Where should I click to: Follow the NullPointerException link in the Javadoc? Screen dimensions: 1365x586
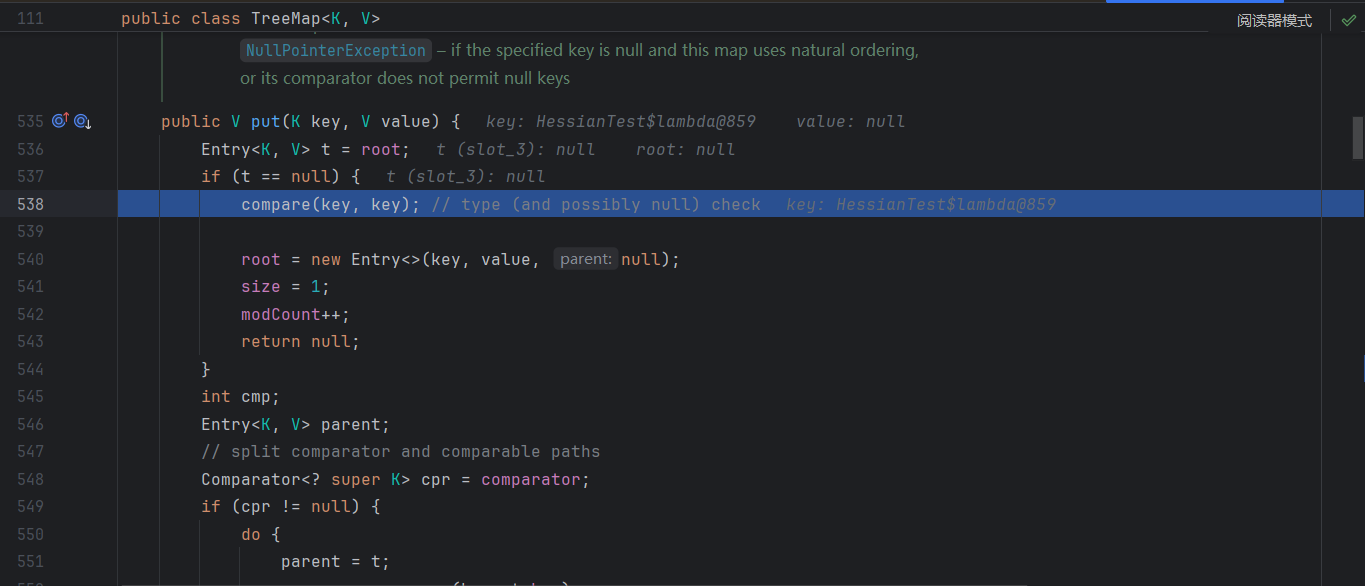coord(336,50)
